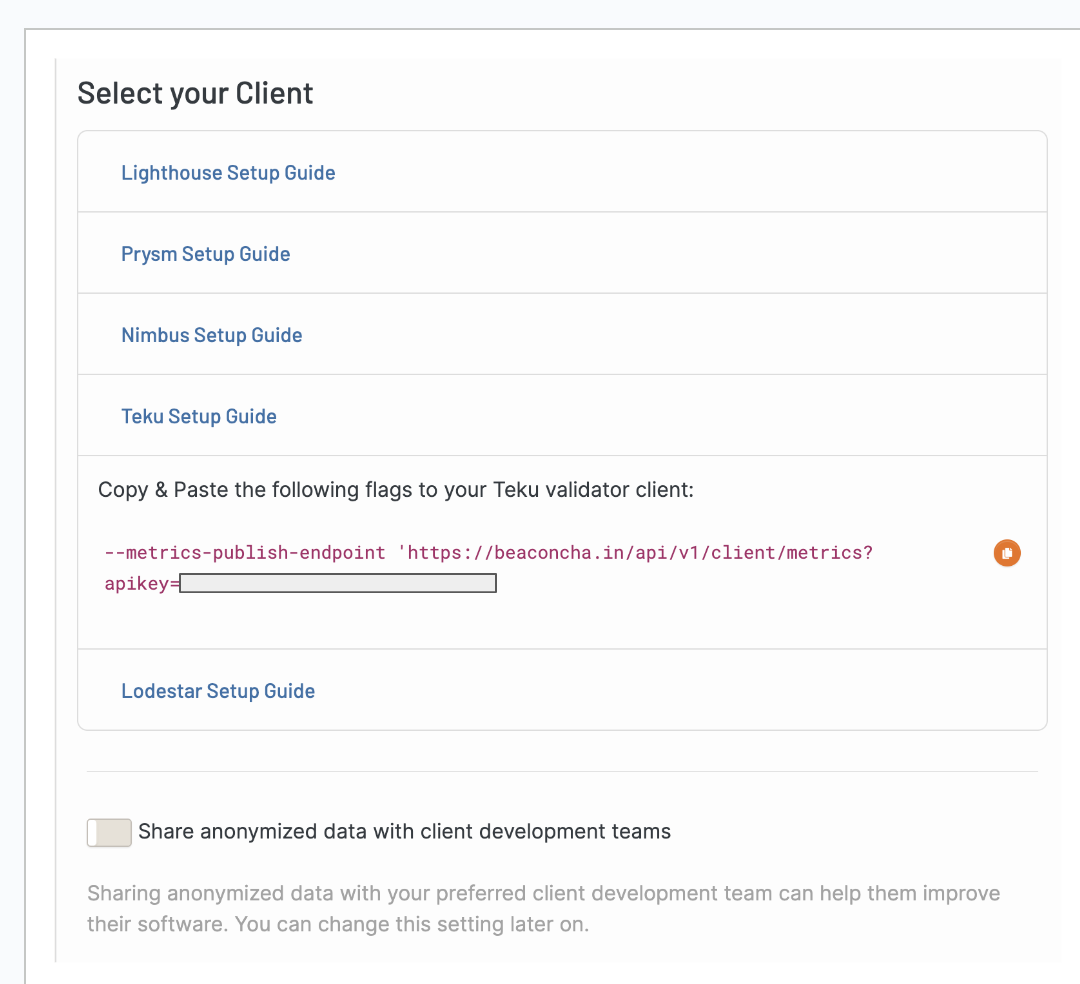The height and width of the screenshot is (984, 1080).
Task: Expand the Lighthouse Setup Guide section
Action: point(228,173)
